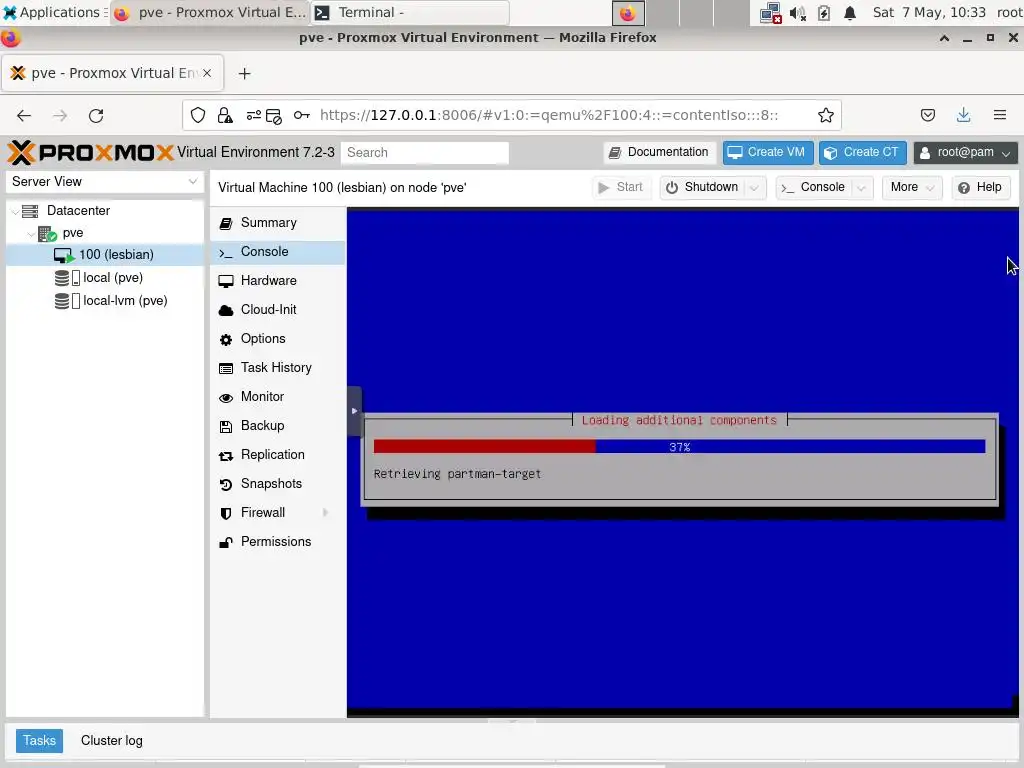Switch to the Tasks tab
The width and height of the screenshot is (1024, 768).
(x=39, y=741)
